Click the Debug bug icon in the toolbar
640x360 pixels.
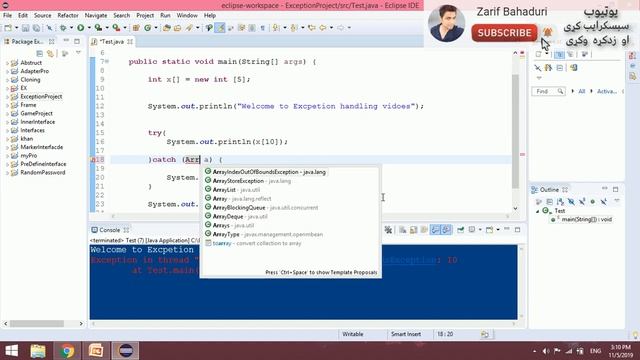[63, 28]
